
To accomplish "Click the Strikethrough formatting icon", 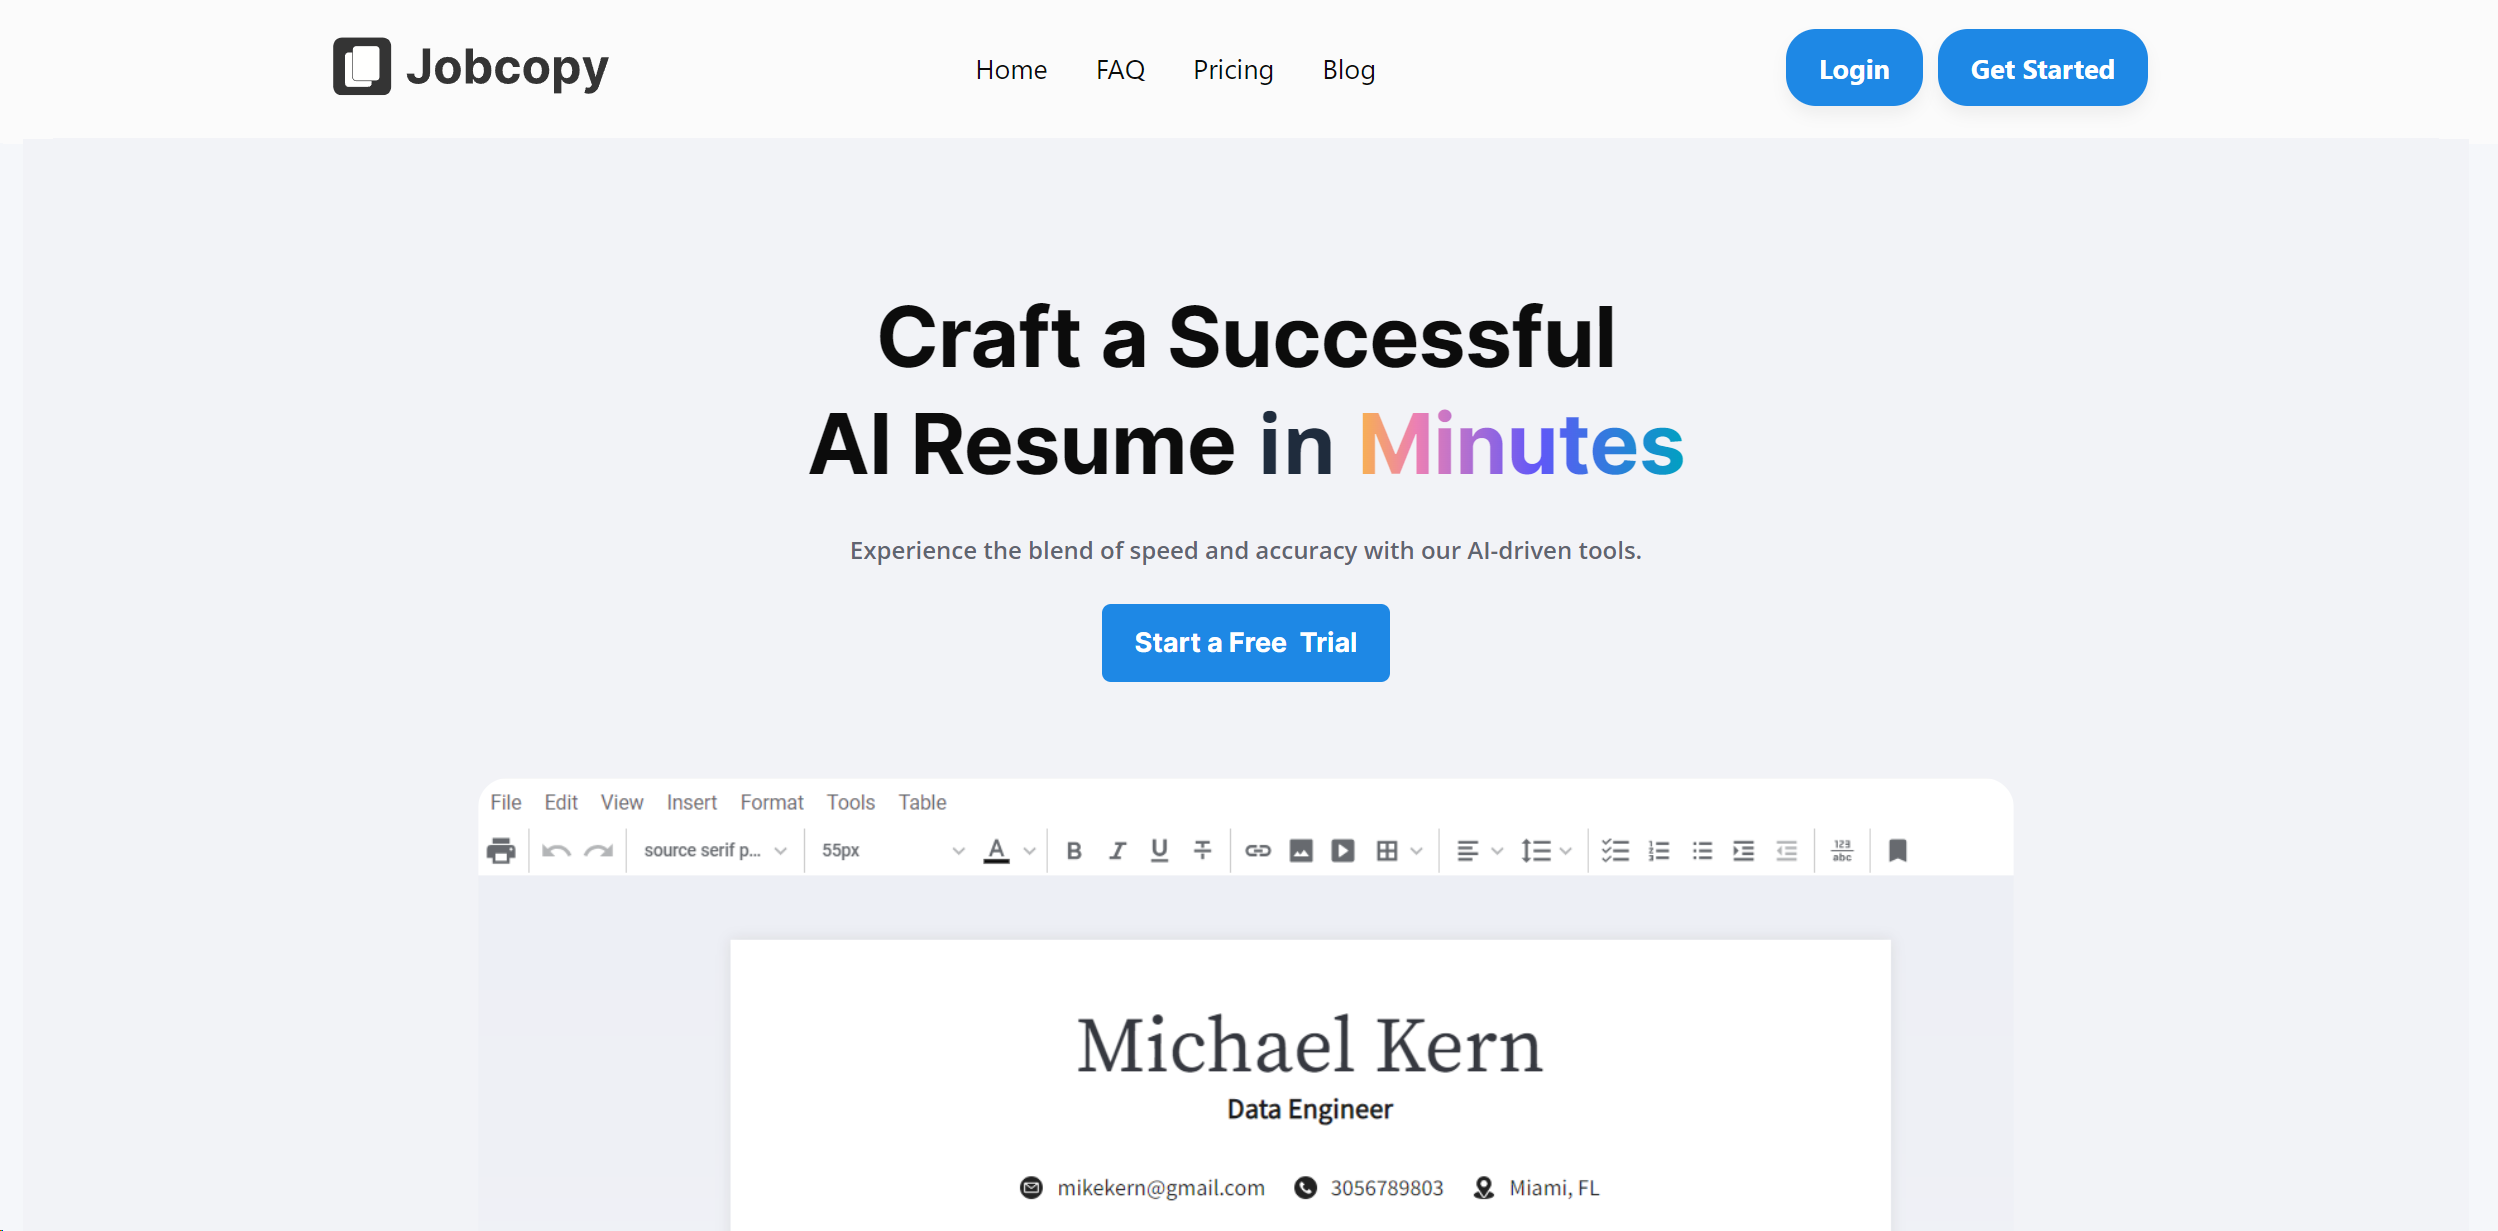I will click(x=1204, y=849).
